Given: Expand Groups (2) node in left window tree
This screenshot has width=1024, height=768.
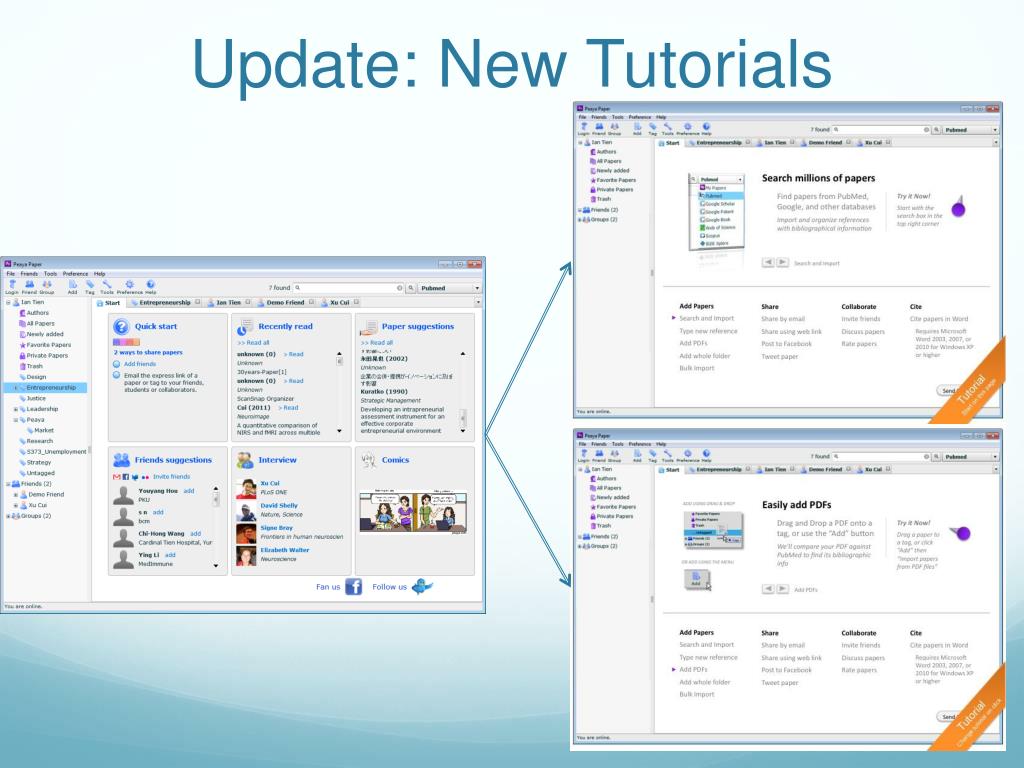Looking at the screenshot, I should tap(8, 516).
